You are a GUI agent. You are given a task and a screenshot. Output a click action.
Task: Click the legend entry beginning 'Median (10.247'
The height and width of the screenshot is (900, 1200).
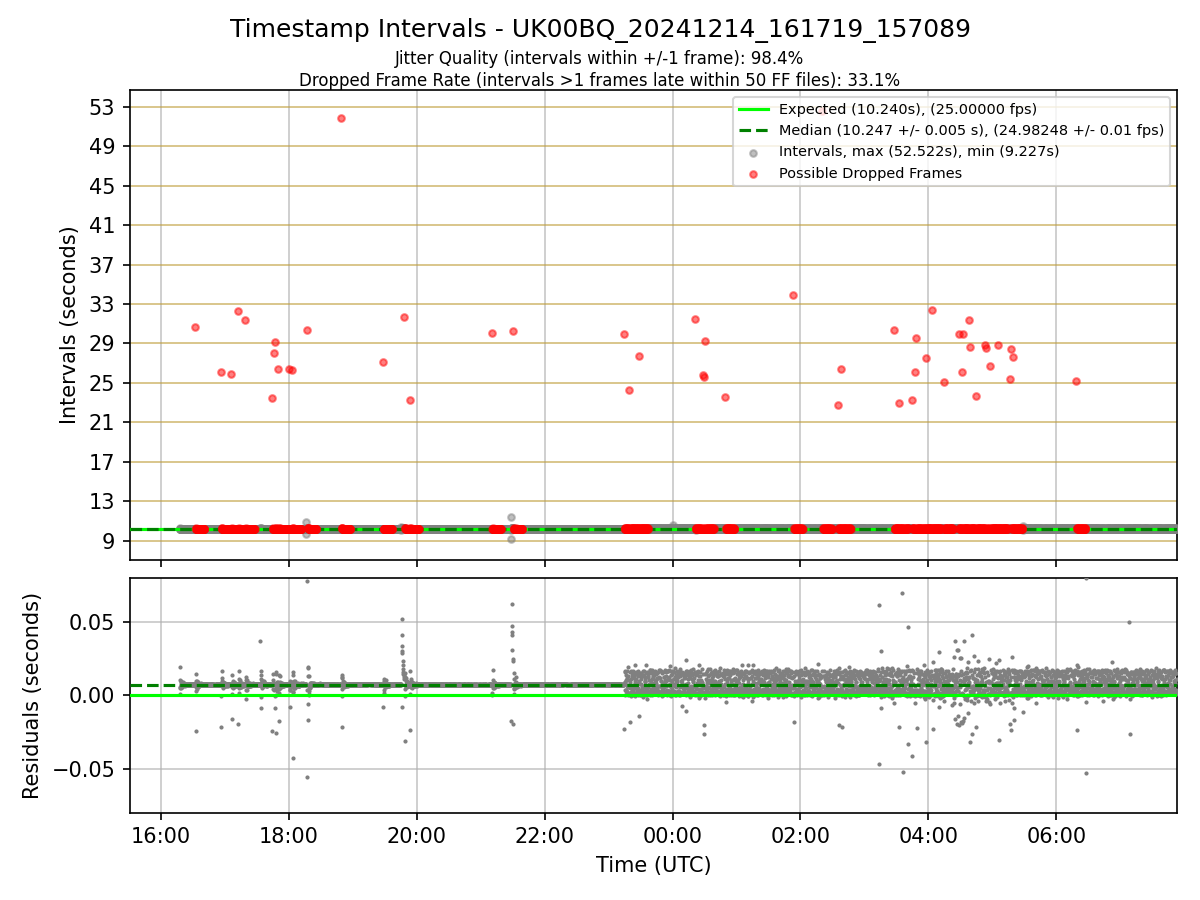click(971, 130)
